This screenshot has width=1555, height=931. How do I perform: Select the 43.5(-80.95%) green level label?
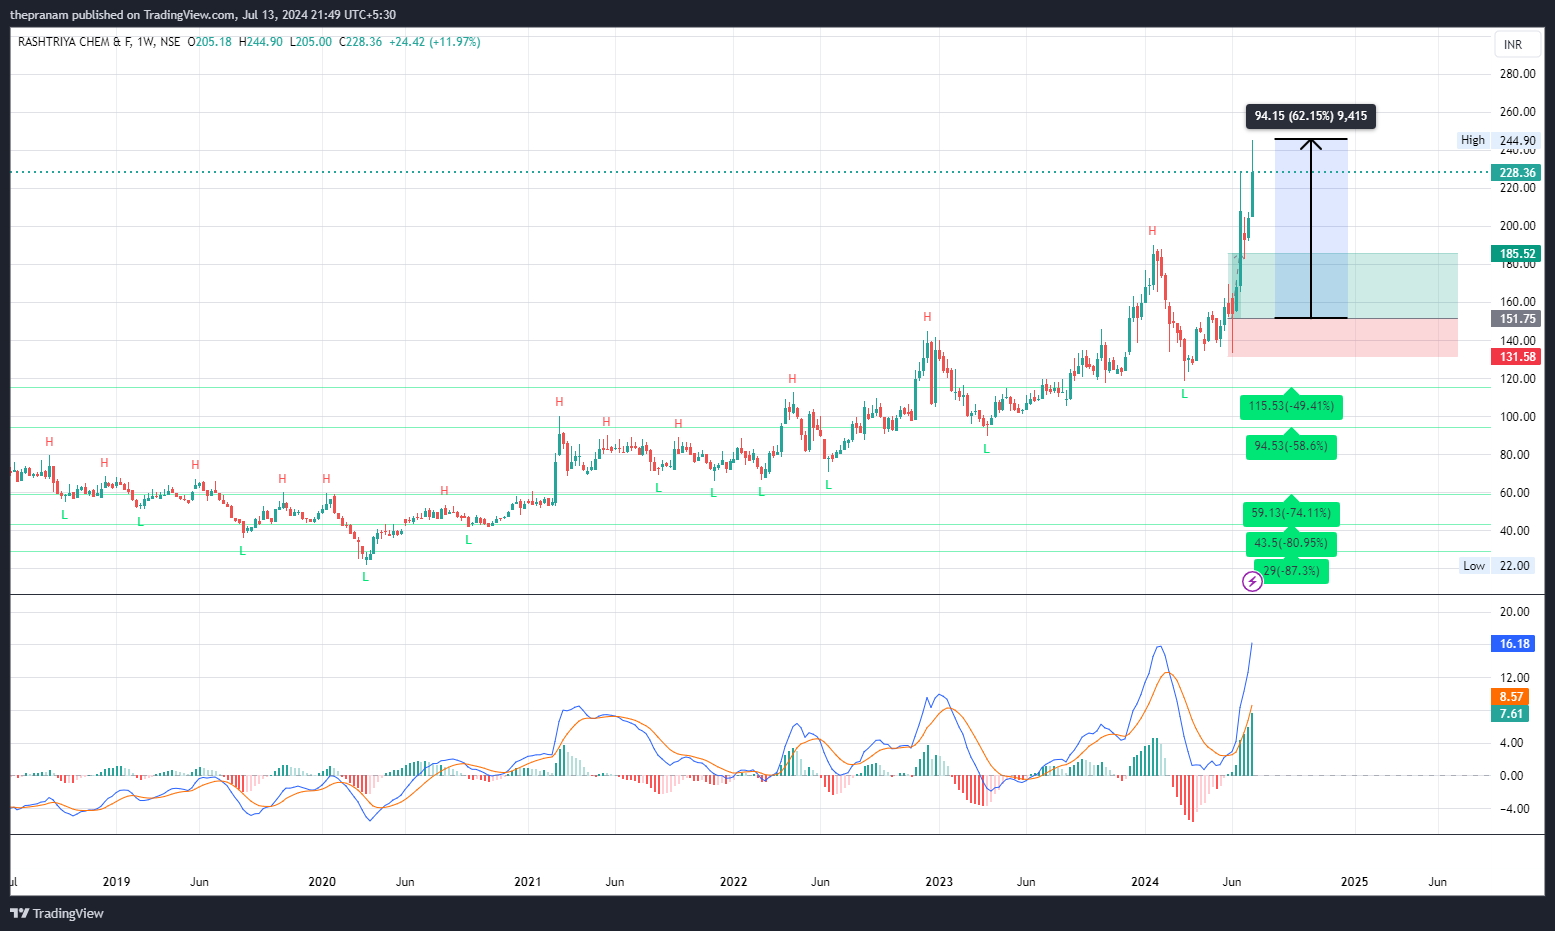[1291, 543]
